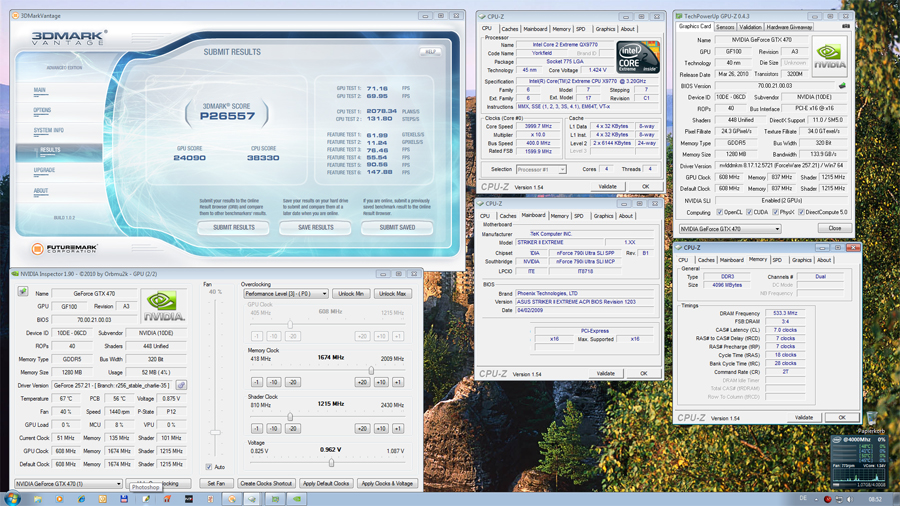Toggle the CUDA checkbox in GPU-Z
This screenshot has width=900, height=506.
(749, 212)
